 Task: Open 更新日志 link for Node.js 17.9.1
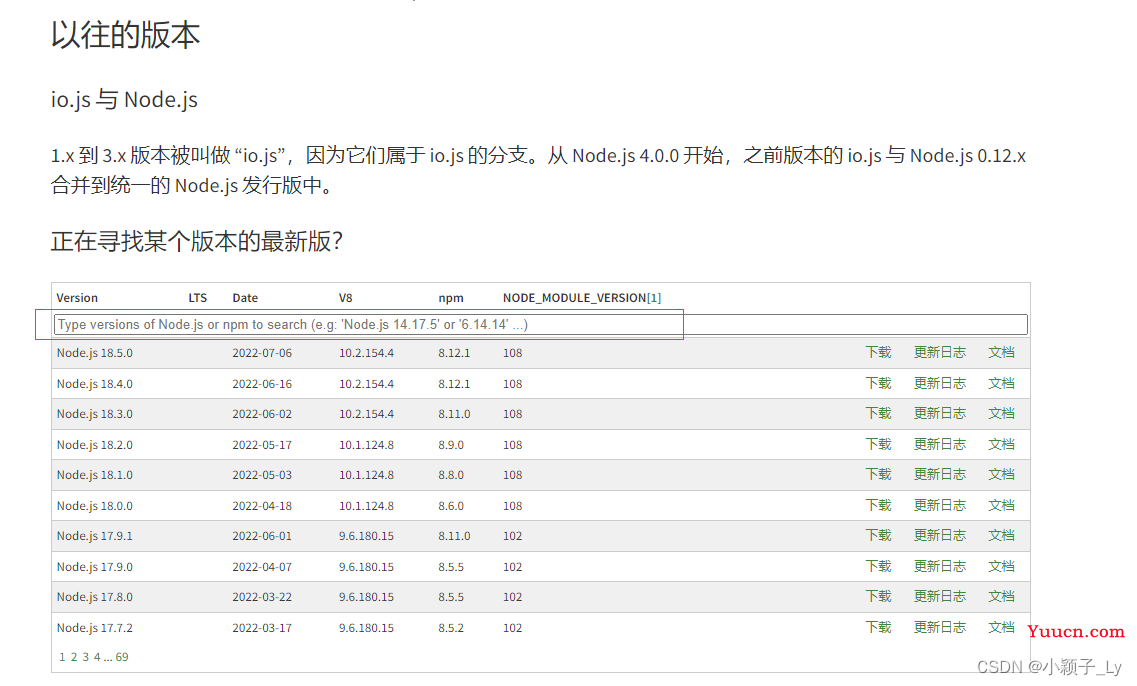[940, 535]
